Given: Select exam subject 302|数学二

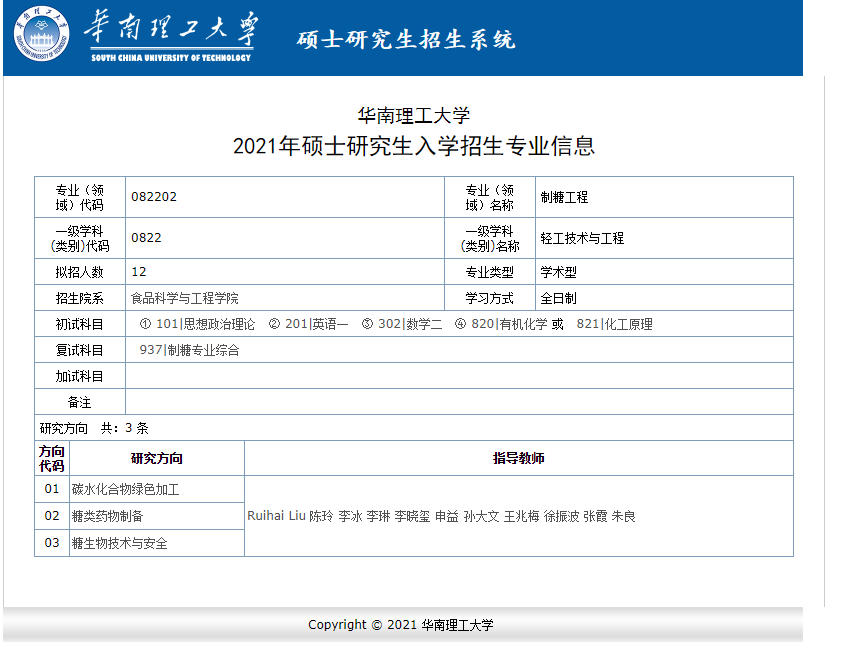Looking at the screenshot, I should click(x=410, y=324).
